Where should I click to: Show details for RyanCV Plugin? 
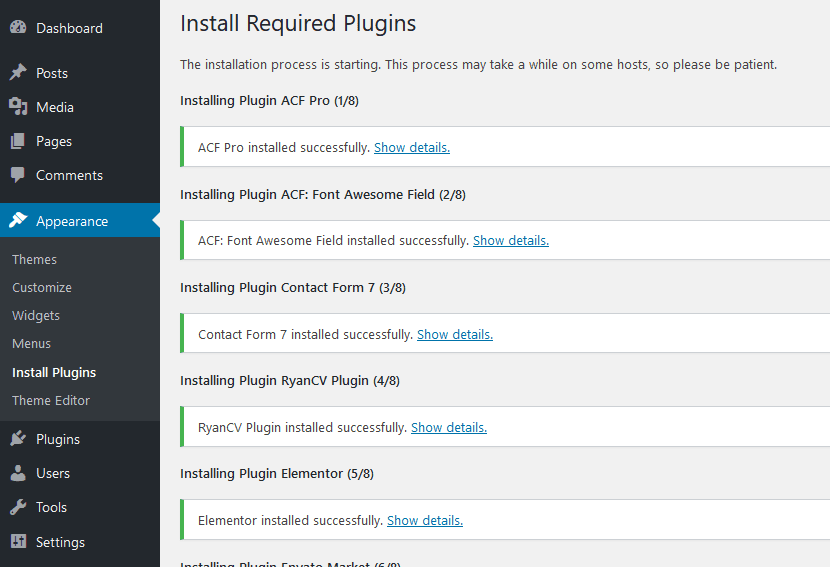(x=449, y=427)
